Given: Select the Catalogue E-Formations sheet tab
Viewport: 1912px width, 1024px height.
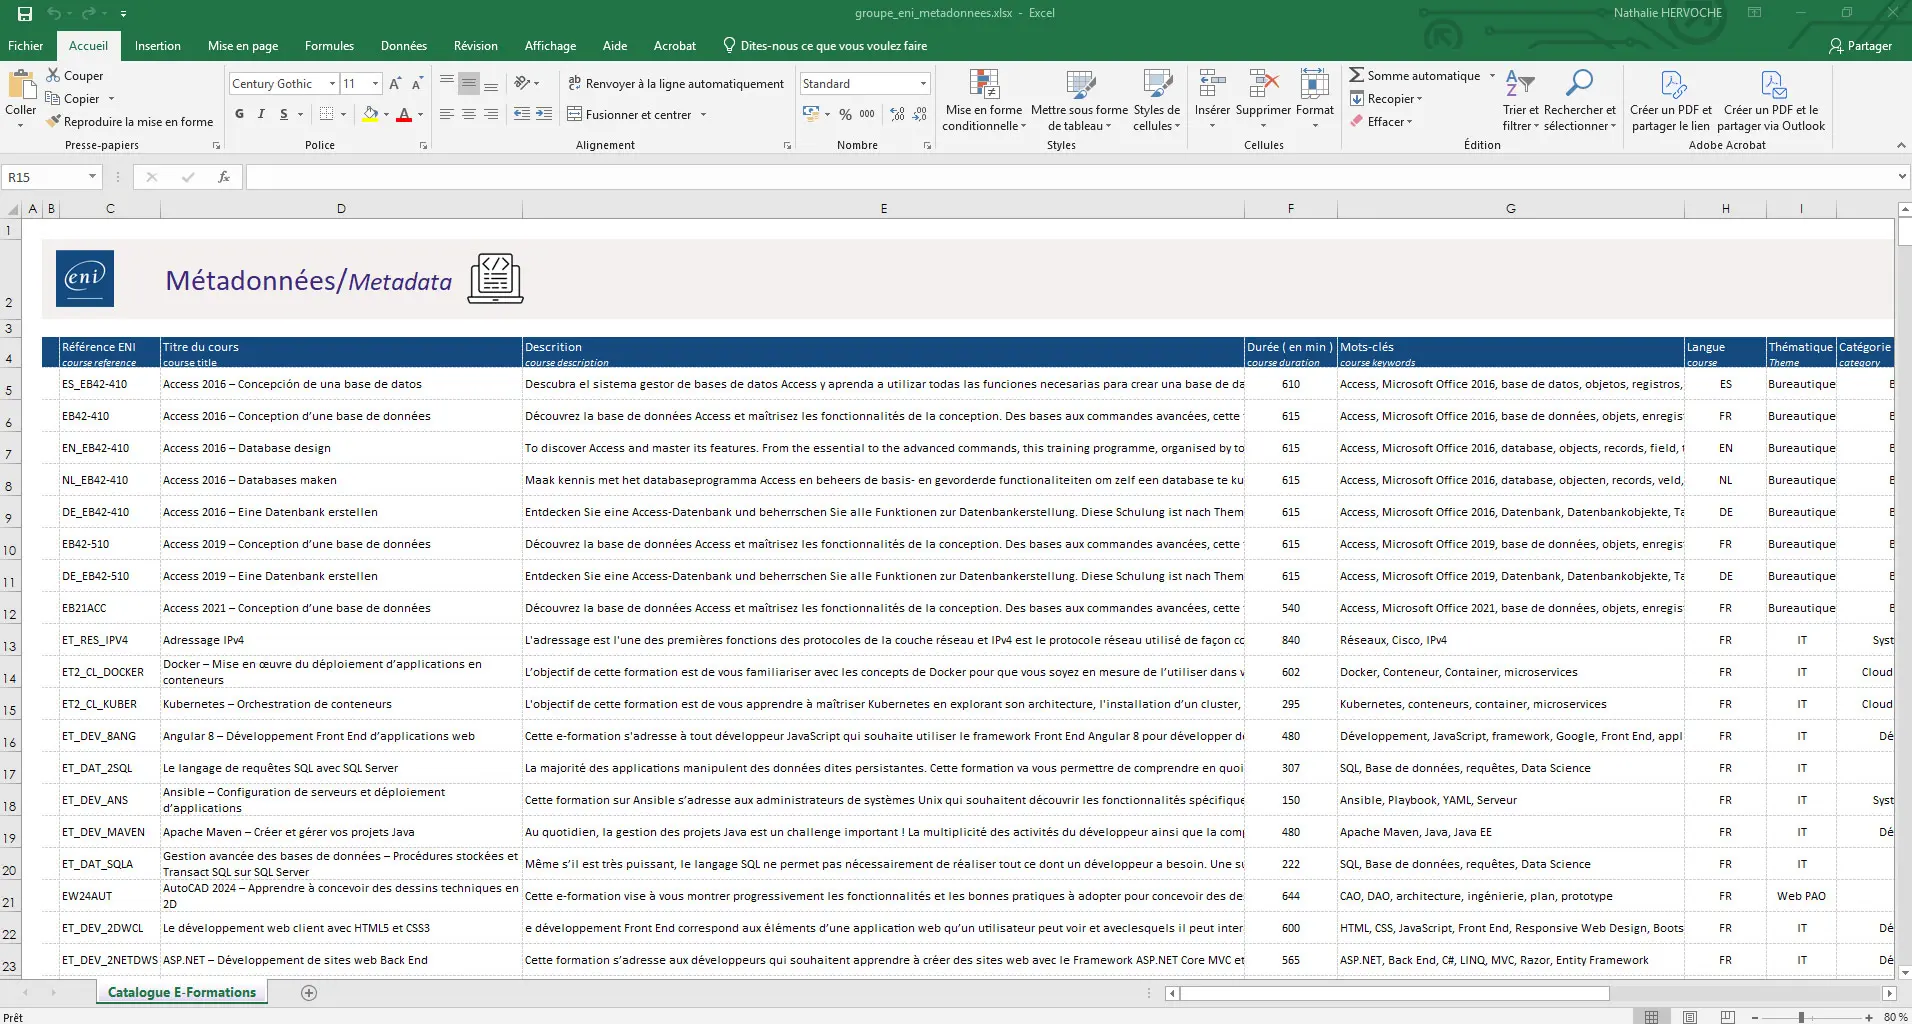Looking at the screenshot, I should (181, 993).
